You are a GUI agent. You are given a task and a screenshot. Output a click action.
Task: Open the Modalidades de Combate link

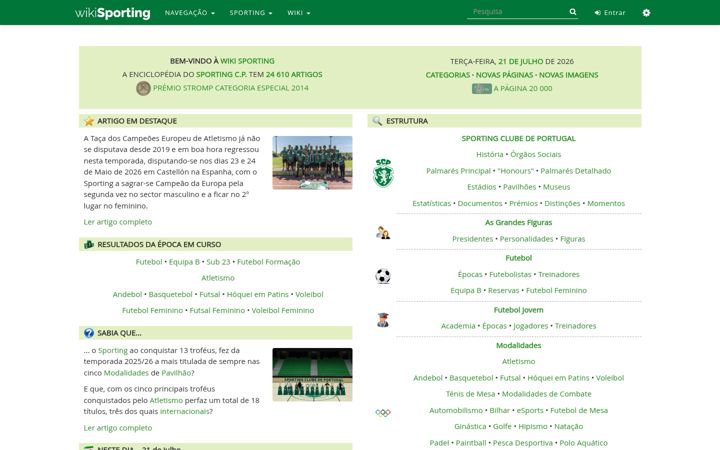[546, 394]
